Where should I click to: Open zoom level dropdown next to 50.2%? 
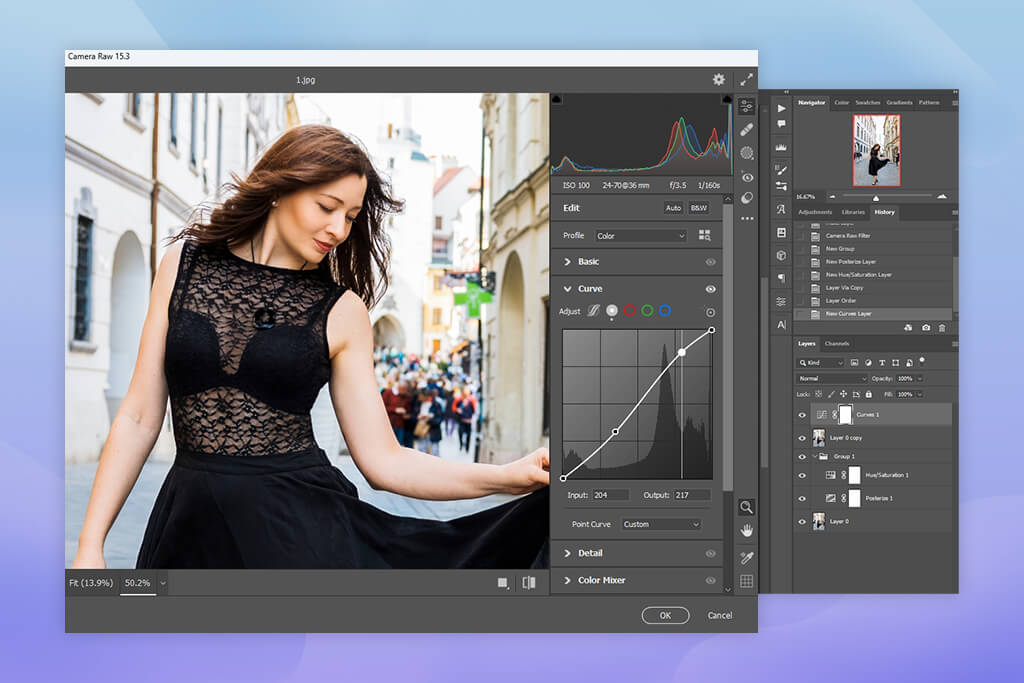[163, 583]
